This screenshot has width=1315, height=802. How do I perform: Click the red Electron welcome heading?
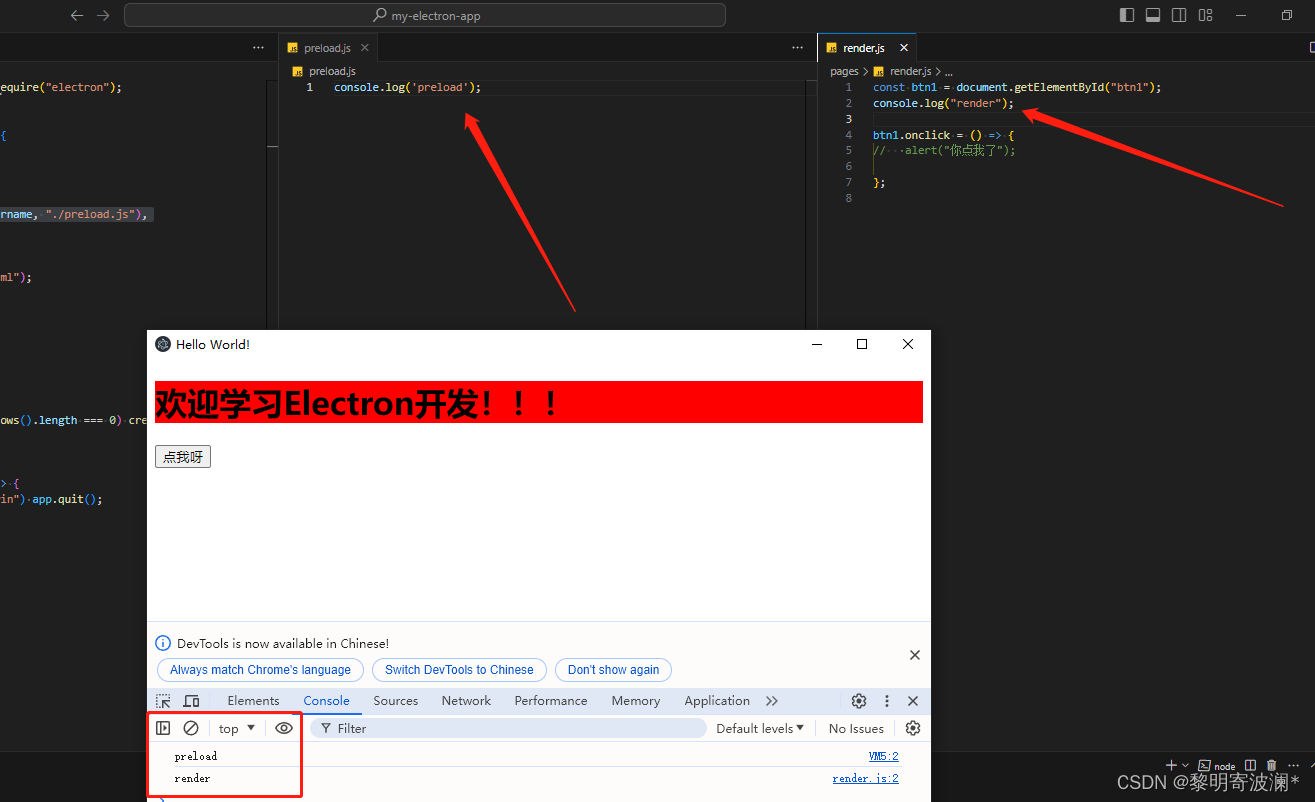point(539,402)
